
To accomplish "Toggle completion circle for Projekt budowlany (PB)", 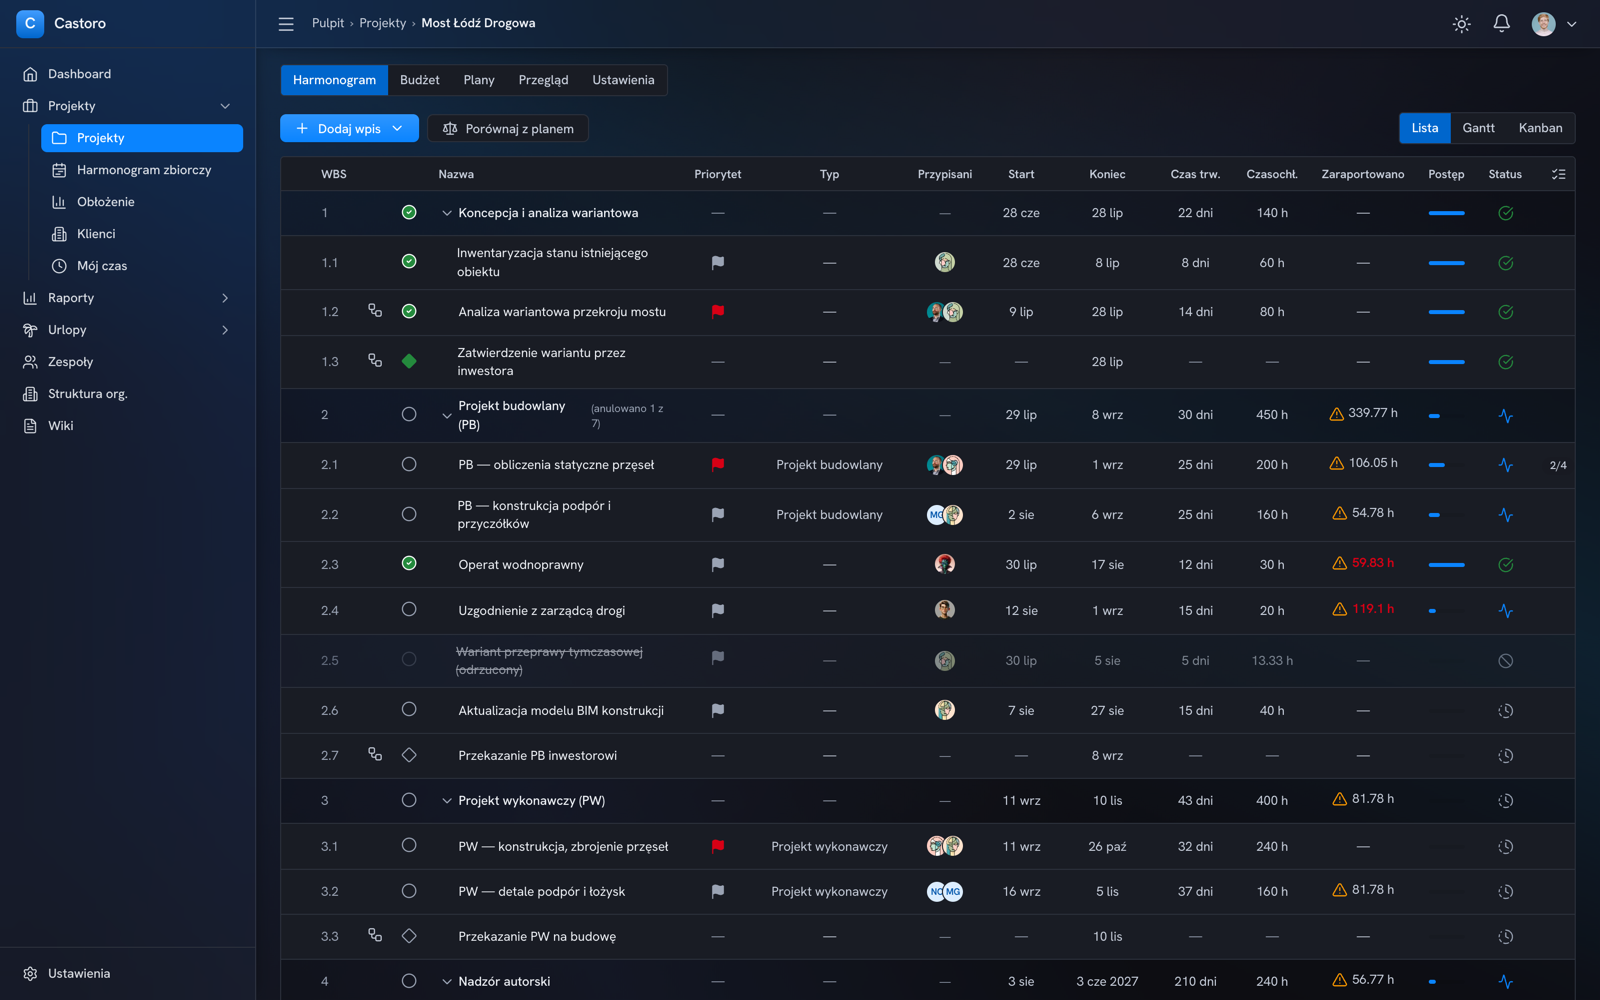I will [x=409, y=414].
